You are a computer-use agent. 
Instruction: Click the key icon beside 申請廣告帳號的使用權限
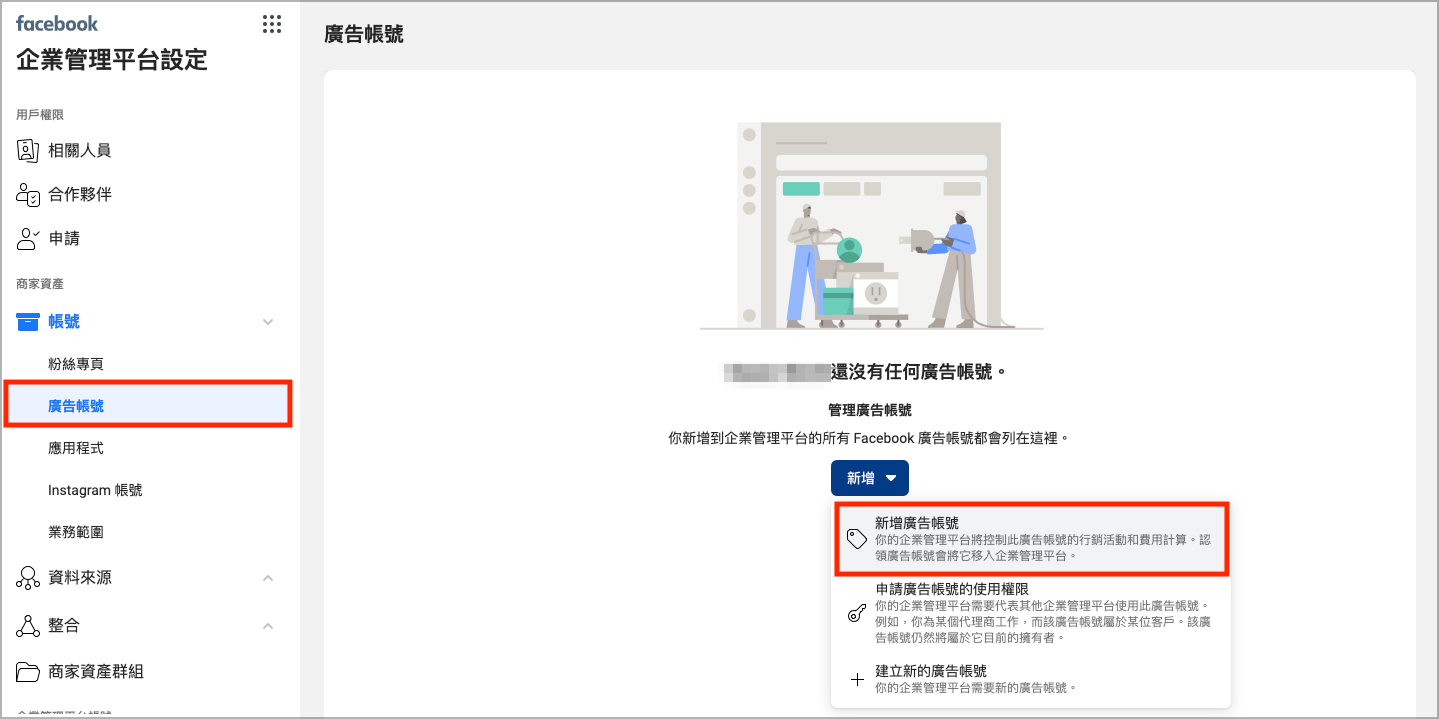pyautogui.click(x=857, y=611)
